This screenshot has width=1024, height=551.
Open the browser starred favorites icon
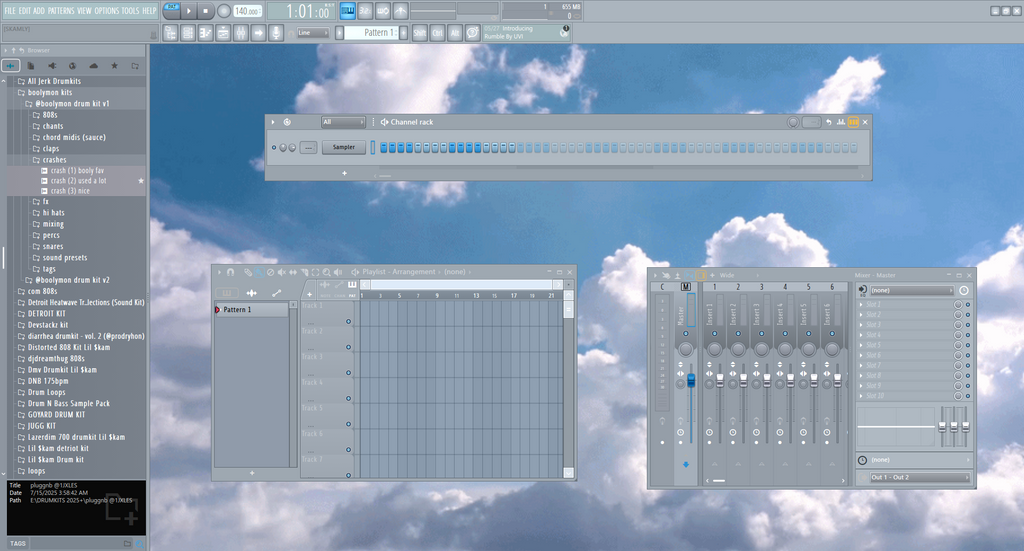tap(114, 66)
